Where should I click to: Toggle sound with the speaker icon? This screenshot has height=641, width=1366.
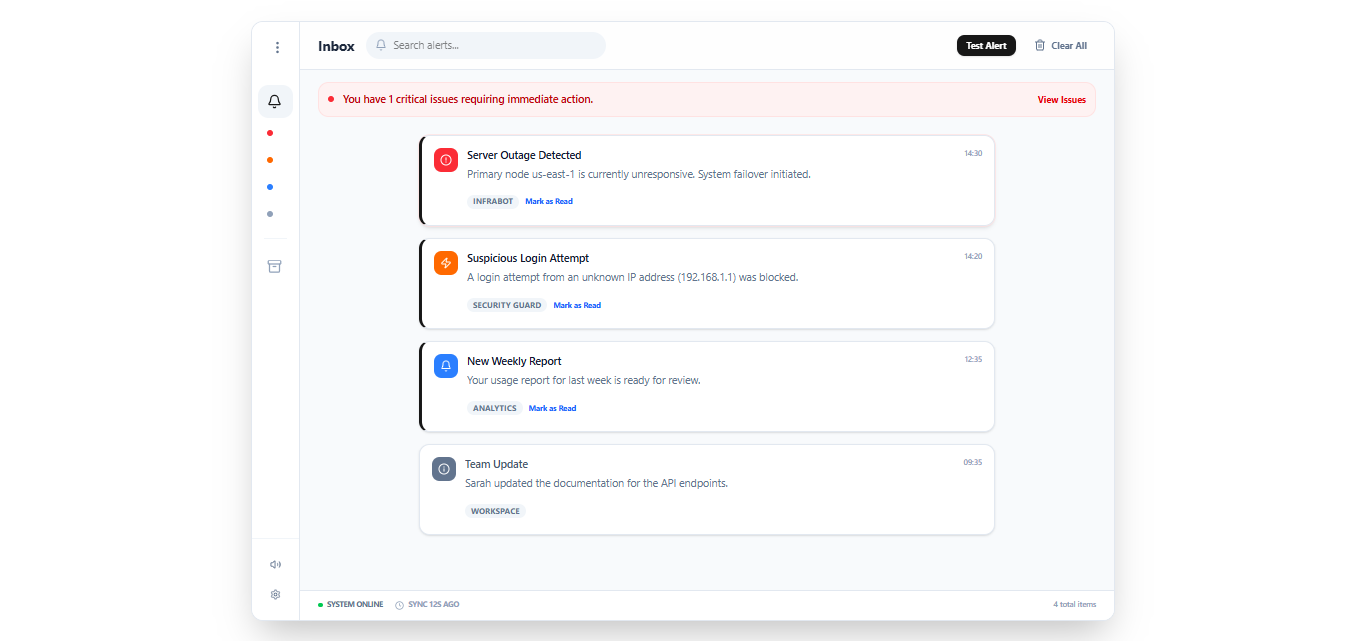275,564
